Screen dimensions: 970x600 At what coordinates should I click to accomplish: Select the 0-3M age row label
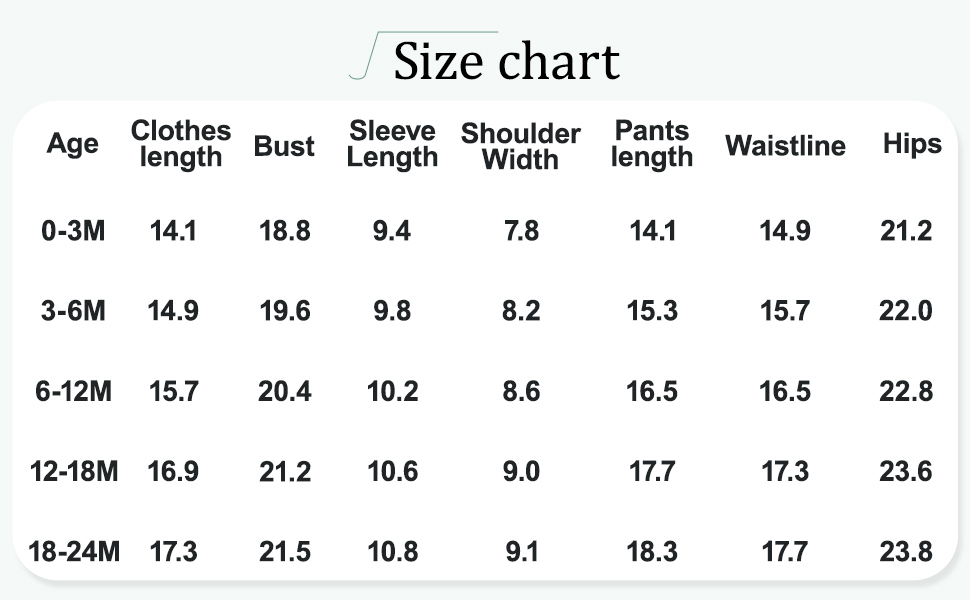tap(73, 231)
